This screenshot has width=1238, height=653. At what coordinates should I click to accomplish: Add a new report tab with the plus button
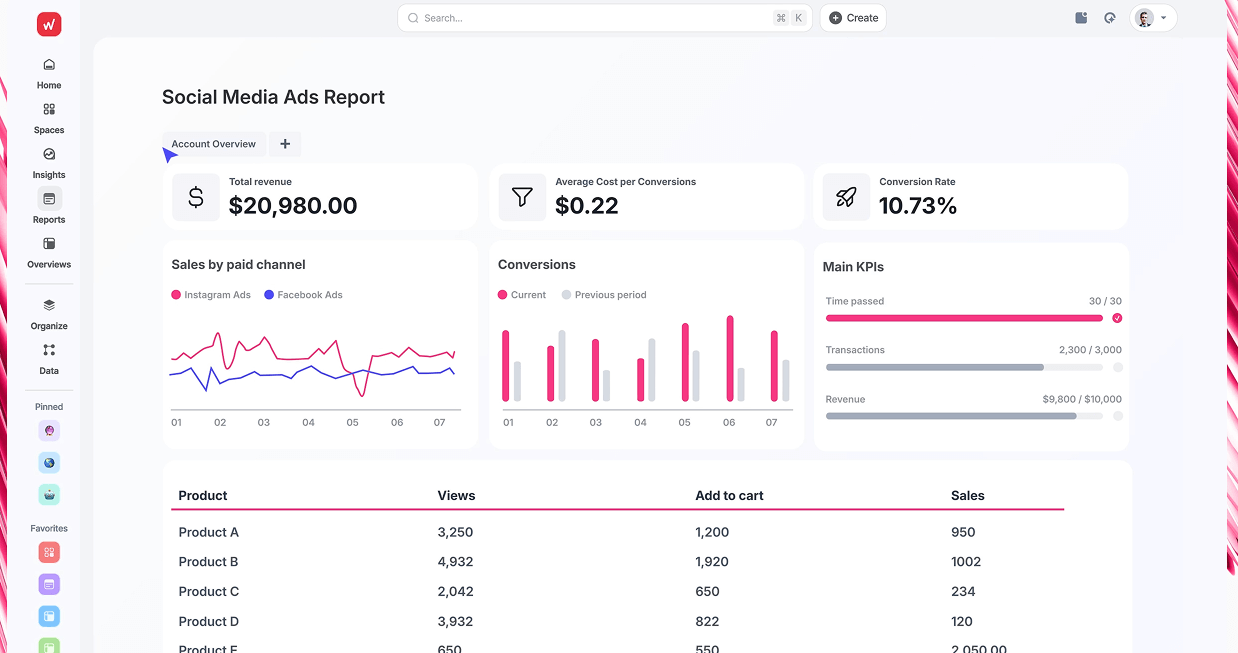[285, 144]
